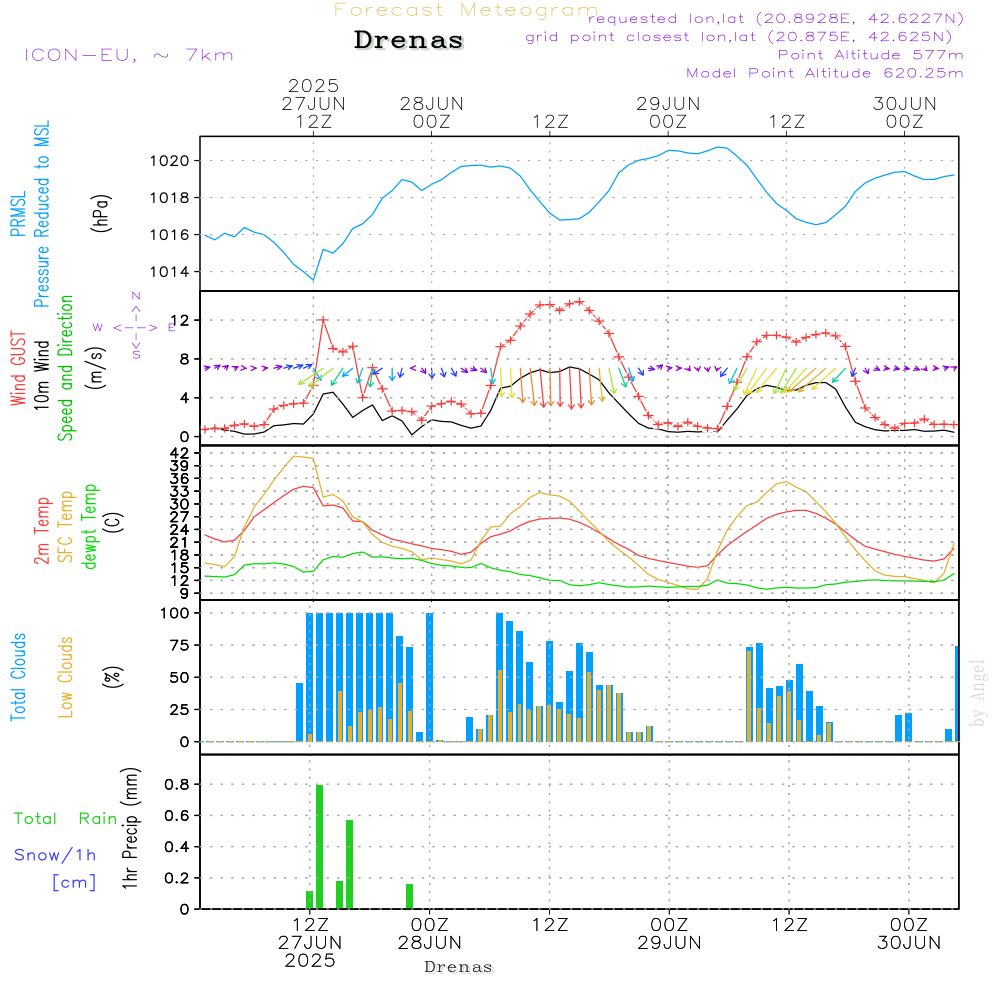This screenshot has height=1000, width=1000.
Task: Select the bottom axis '00Z 28JUN' label
Action: click(430, 934)
